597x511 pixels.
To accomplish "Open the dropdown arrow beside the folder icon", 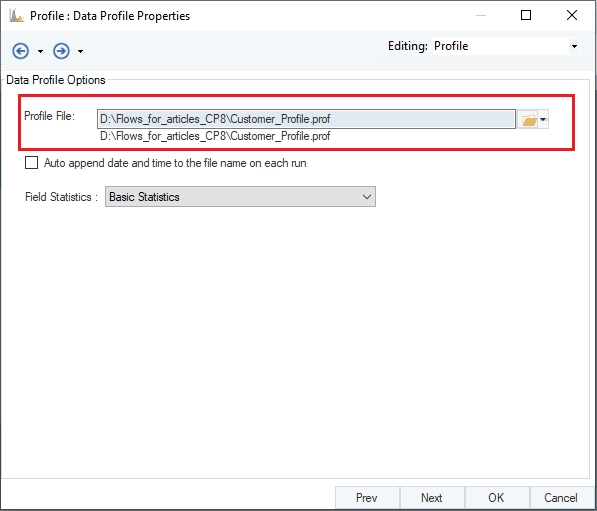I will coord(543,120).
